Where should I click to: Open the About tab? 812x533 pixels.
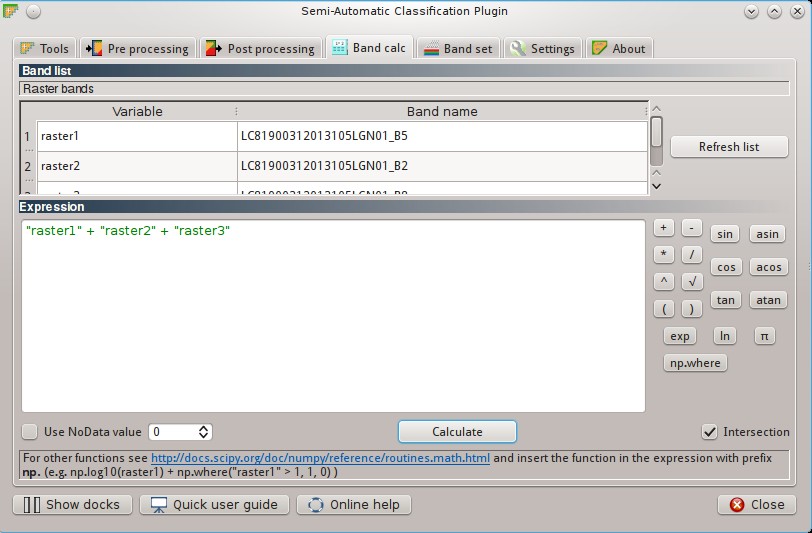(619, 49)
